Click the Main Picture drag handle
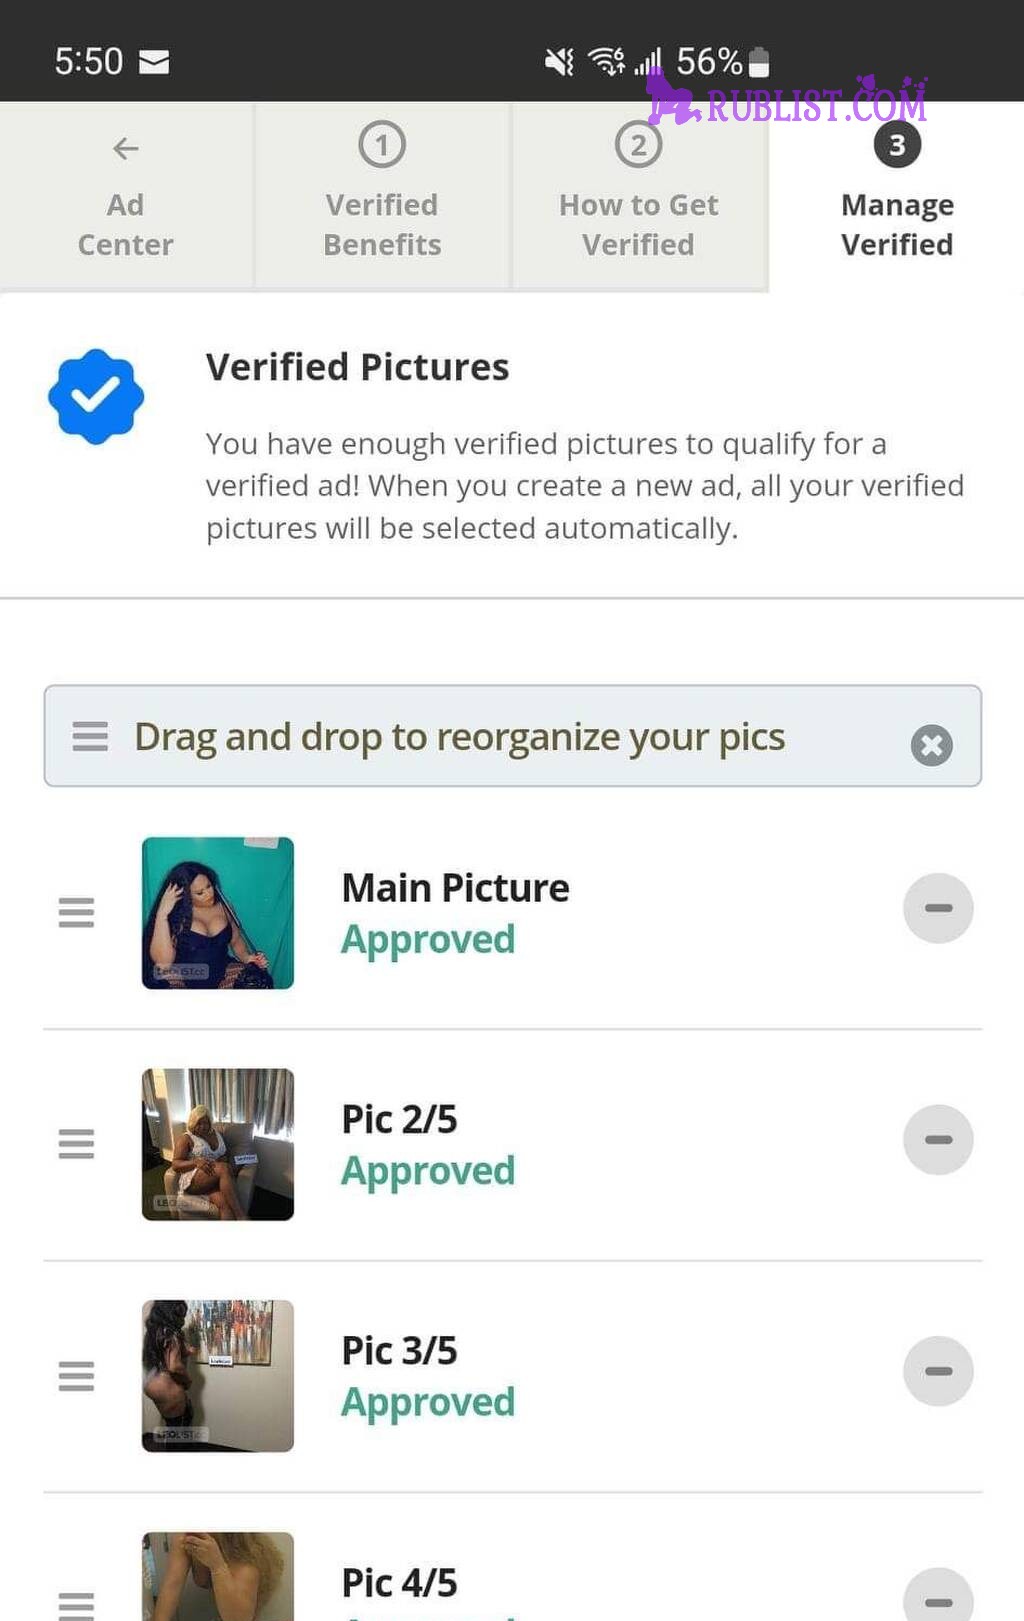Image resolution: width=1024 pixels, height=1621 pixels. pos(76,912)
